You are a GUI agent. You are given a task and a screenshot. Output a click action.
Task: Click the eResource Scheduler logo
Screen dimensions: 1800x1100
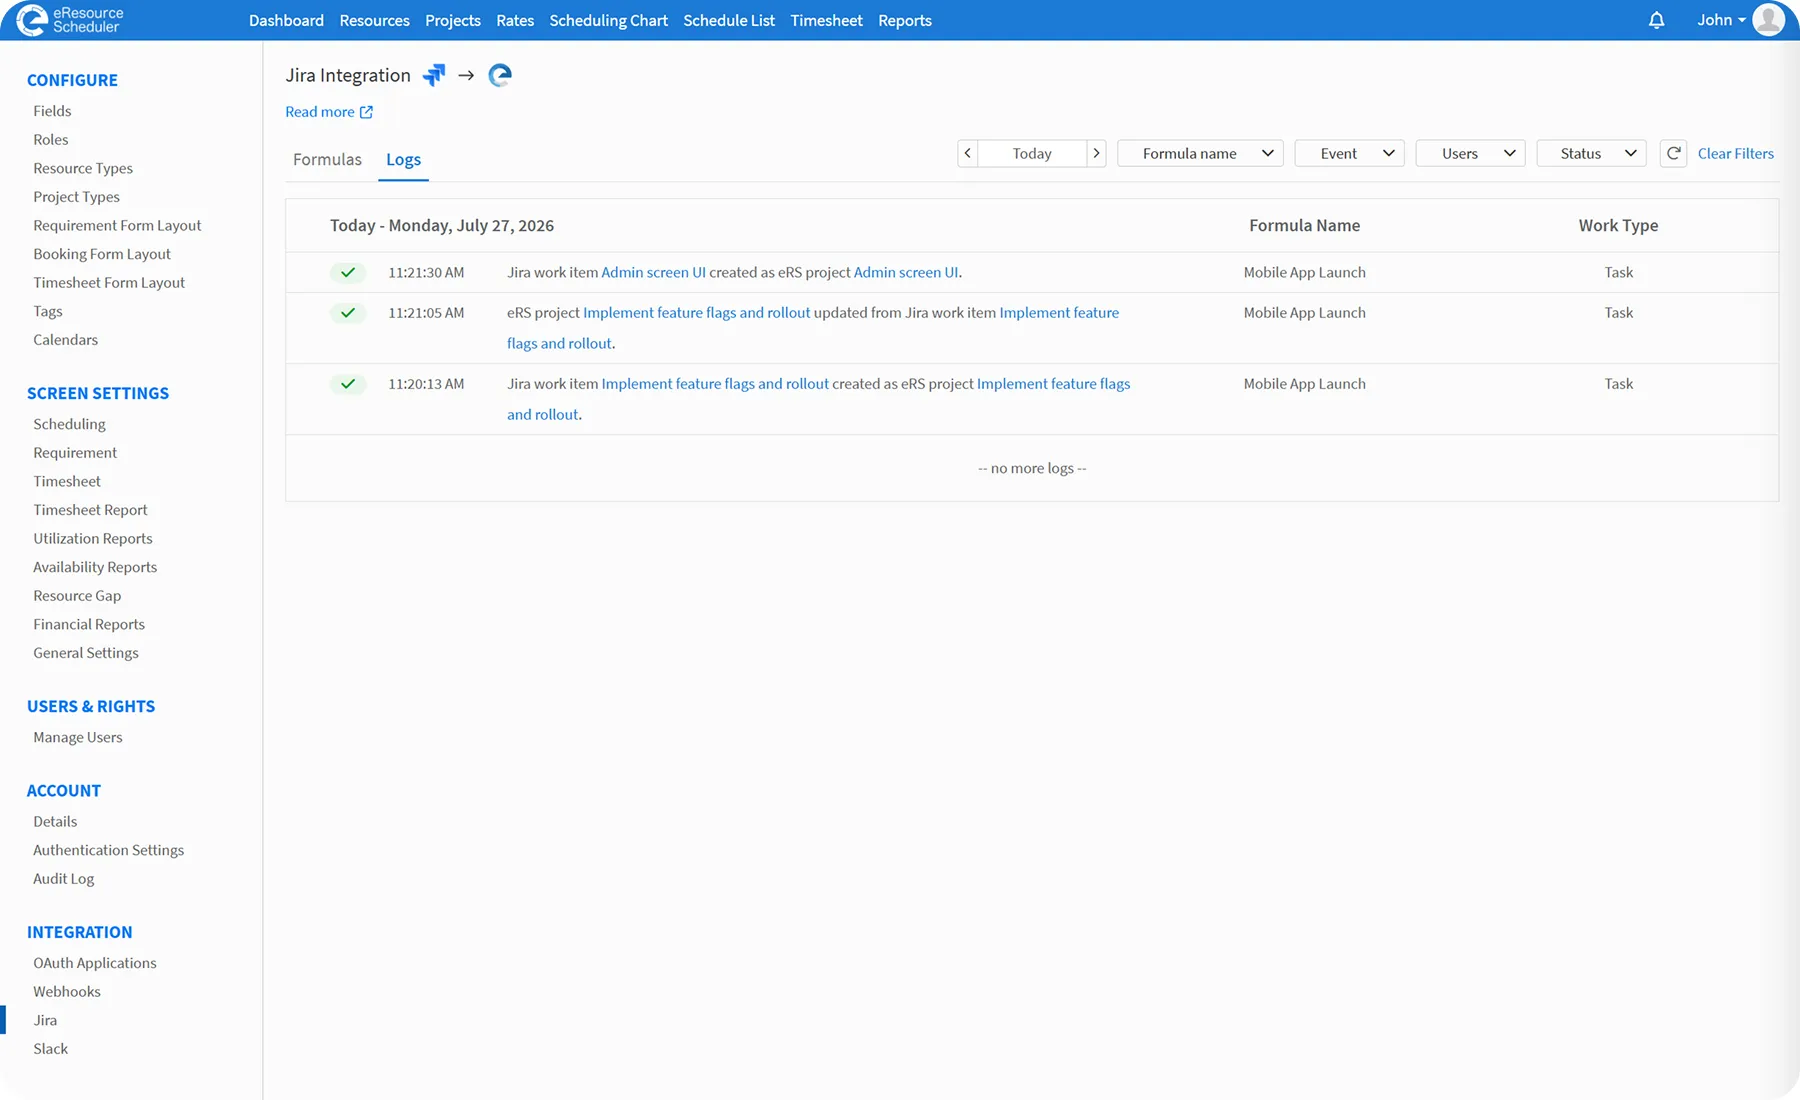tap(70, 20)
